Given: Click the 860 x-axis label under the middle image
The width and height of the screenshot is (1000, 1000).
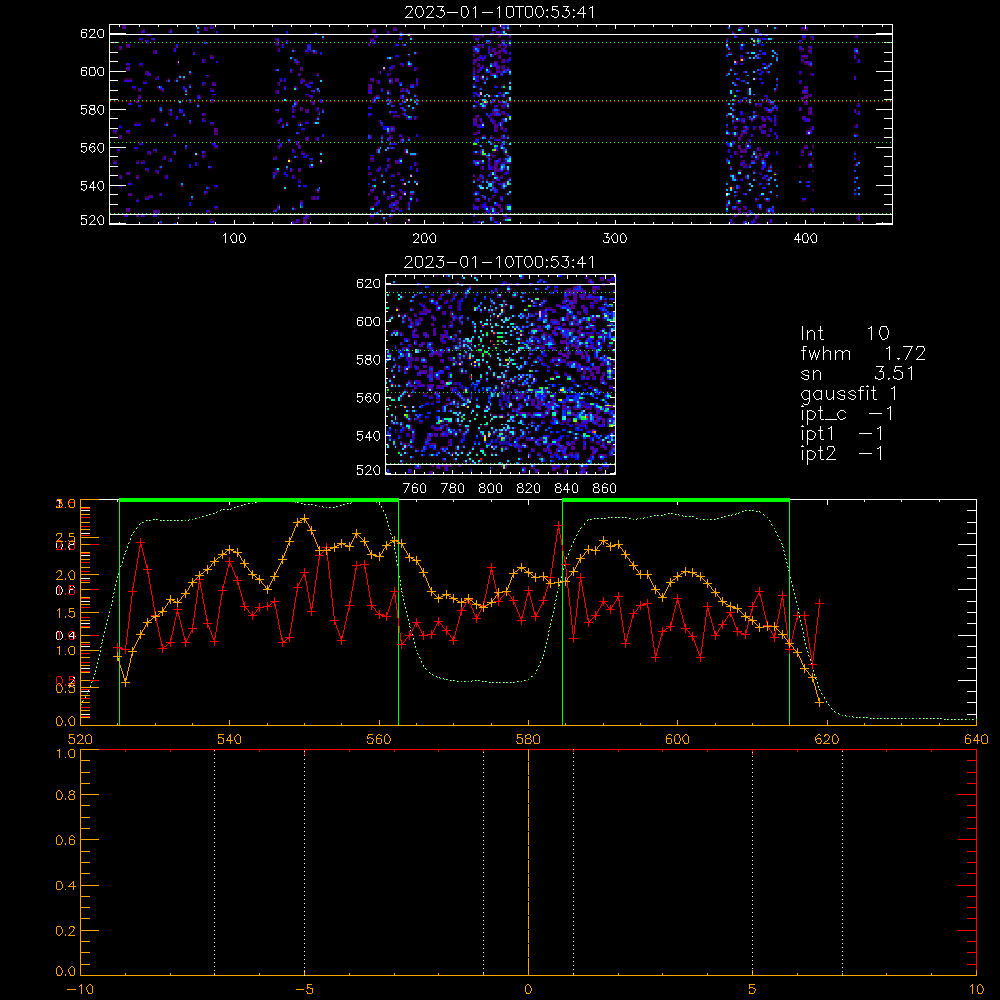Looking at the screenshot, I should (605, 489).
